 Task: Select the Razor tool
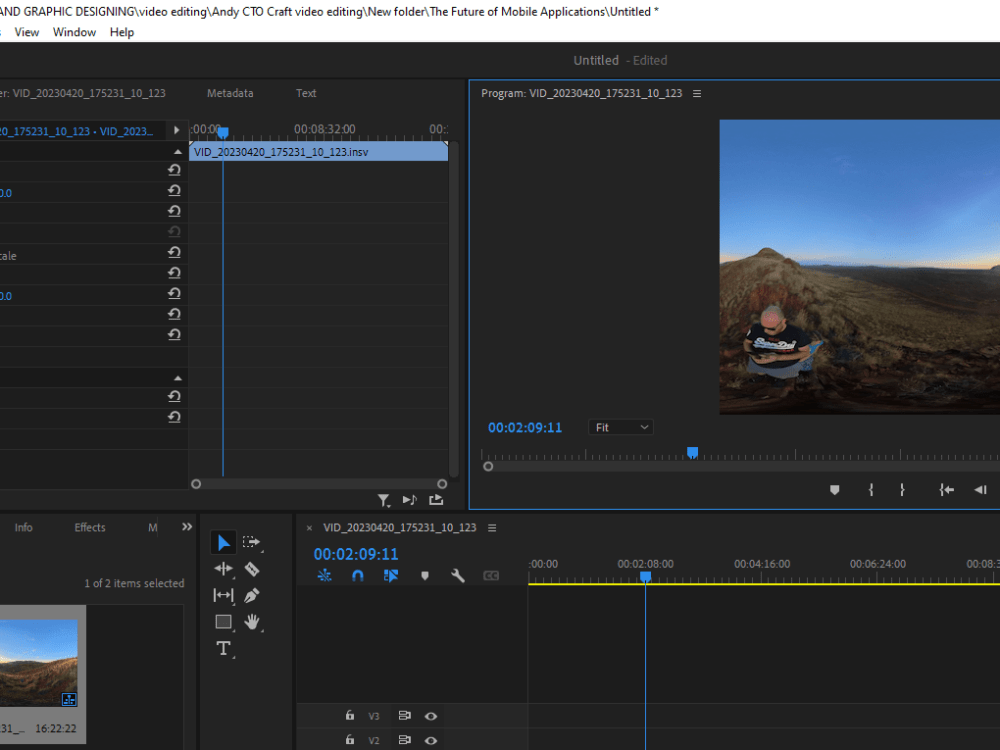tap(252, 569)
